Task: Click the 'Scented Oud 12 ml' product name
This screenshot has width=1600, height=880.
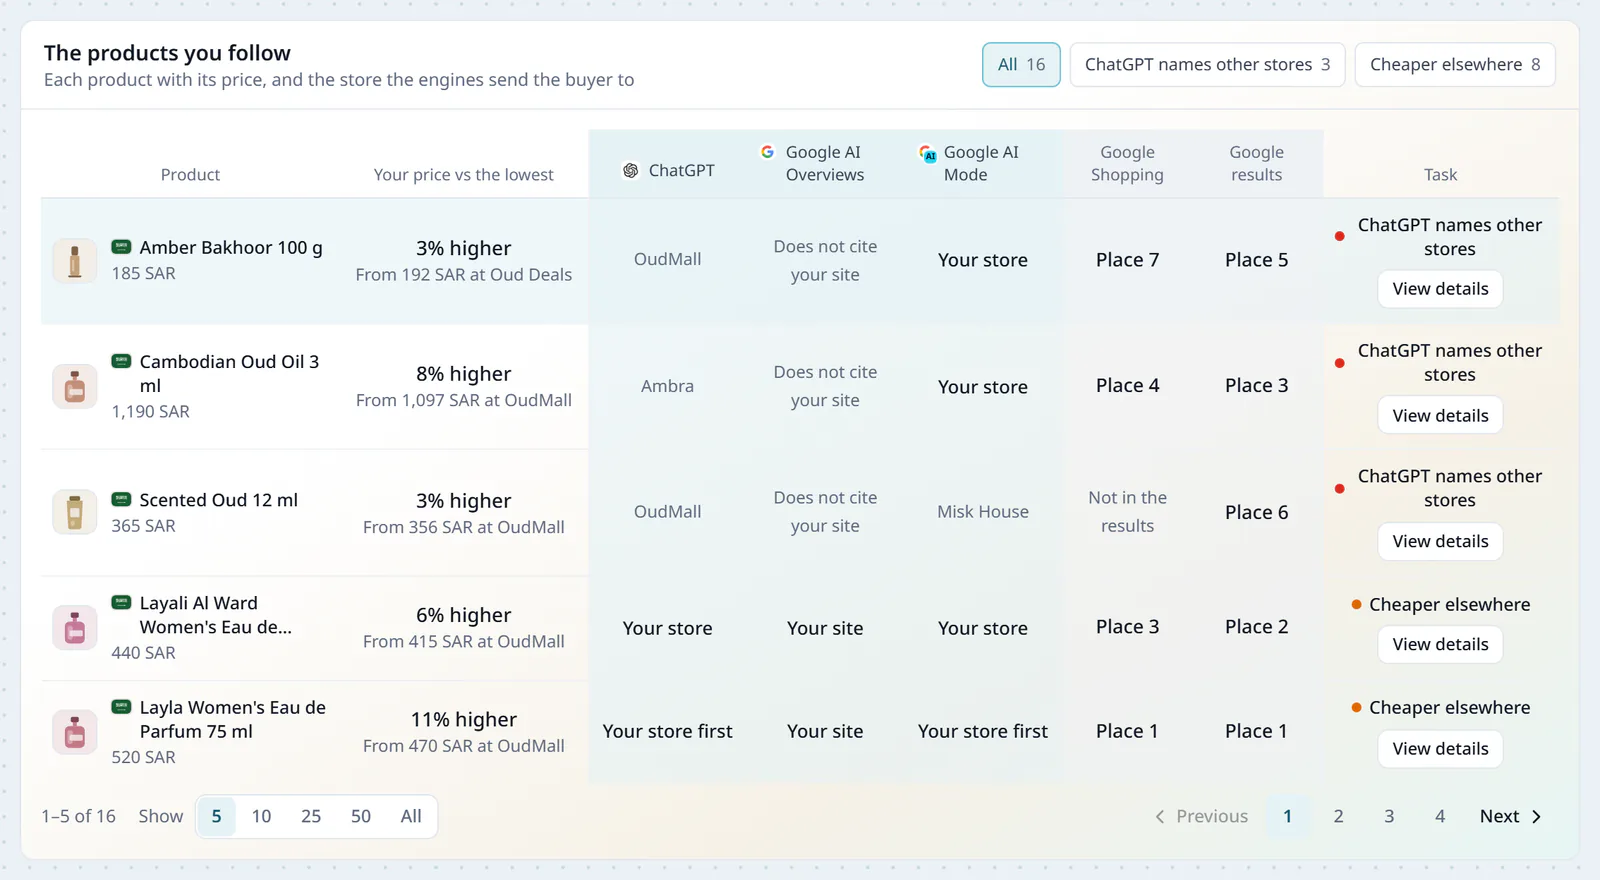Action: (219, 500)
